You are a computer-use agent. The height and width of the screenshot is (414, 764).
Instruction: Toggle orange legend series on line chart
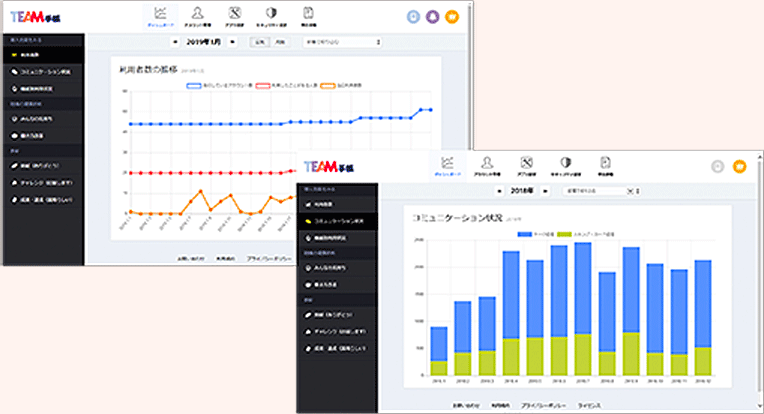341,86
